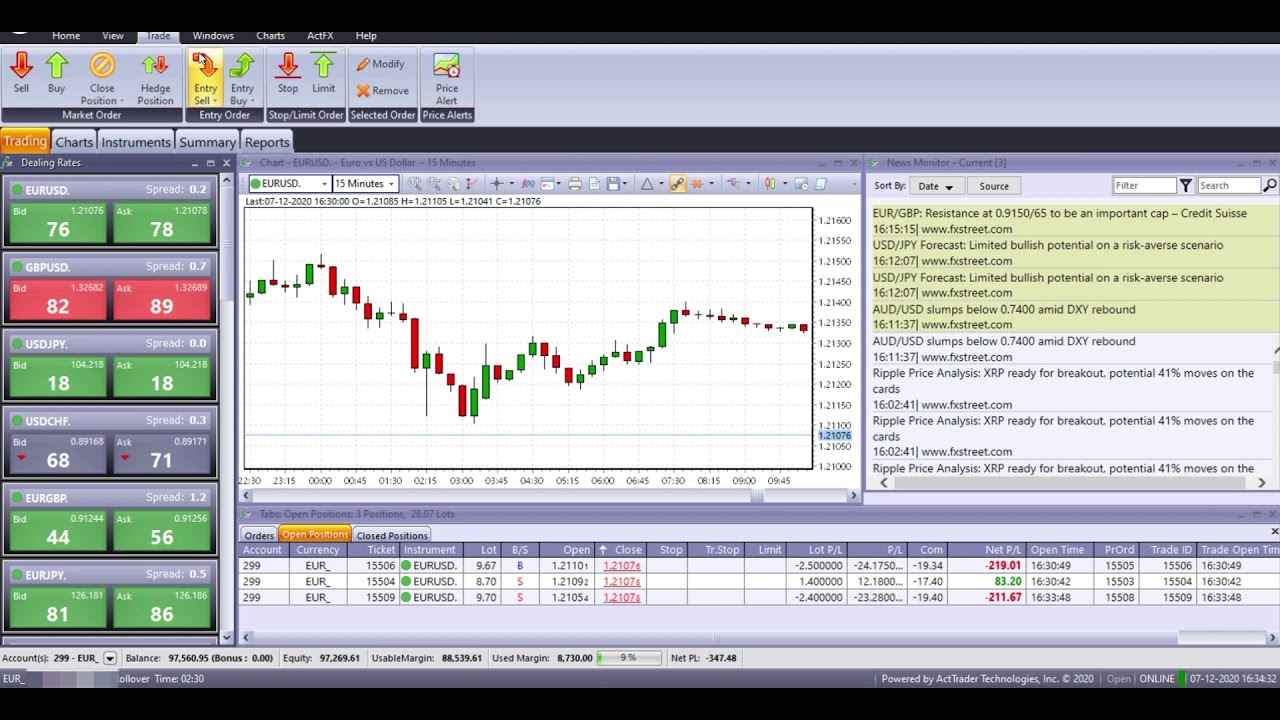Viewport: 1280px width, 720px height.
Task: Click the News Monitor Filter input field
Action: click(x=1145, y=186)
